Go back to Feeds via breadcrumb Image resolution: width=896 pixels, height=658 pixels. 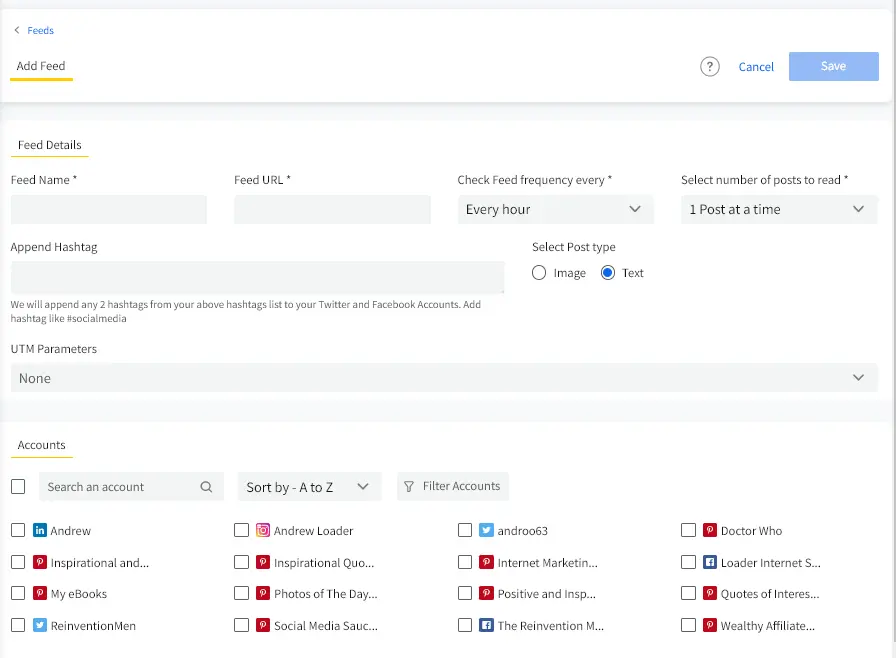[x=39, y=31]
